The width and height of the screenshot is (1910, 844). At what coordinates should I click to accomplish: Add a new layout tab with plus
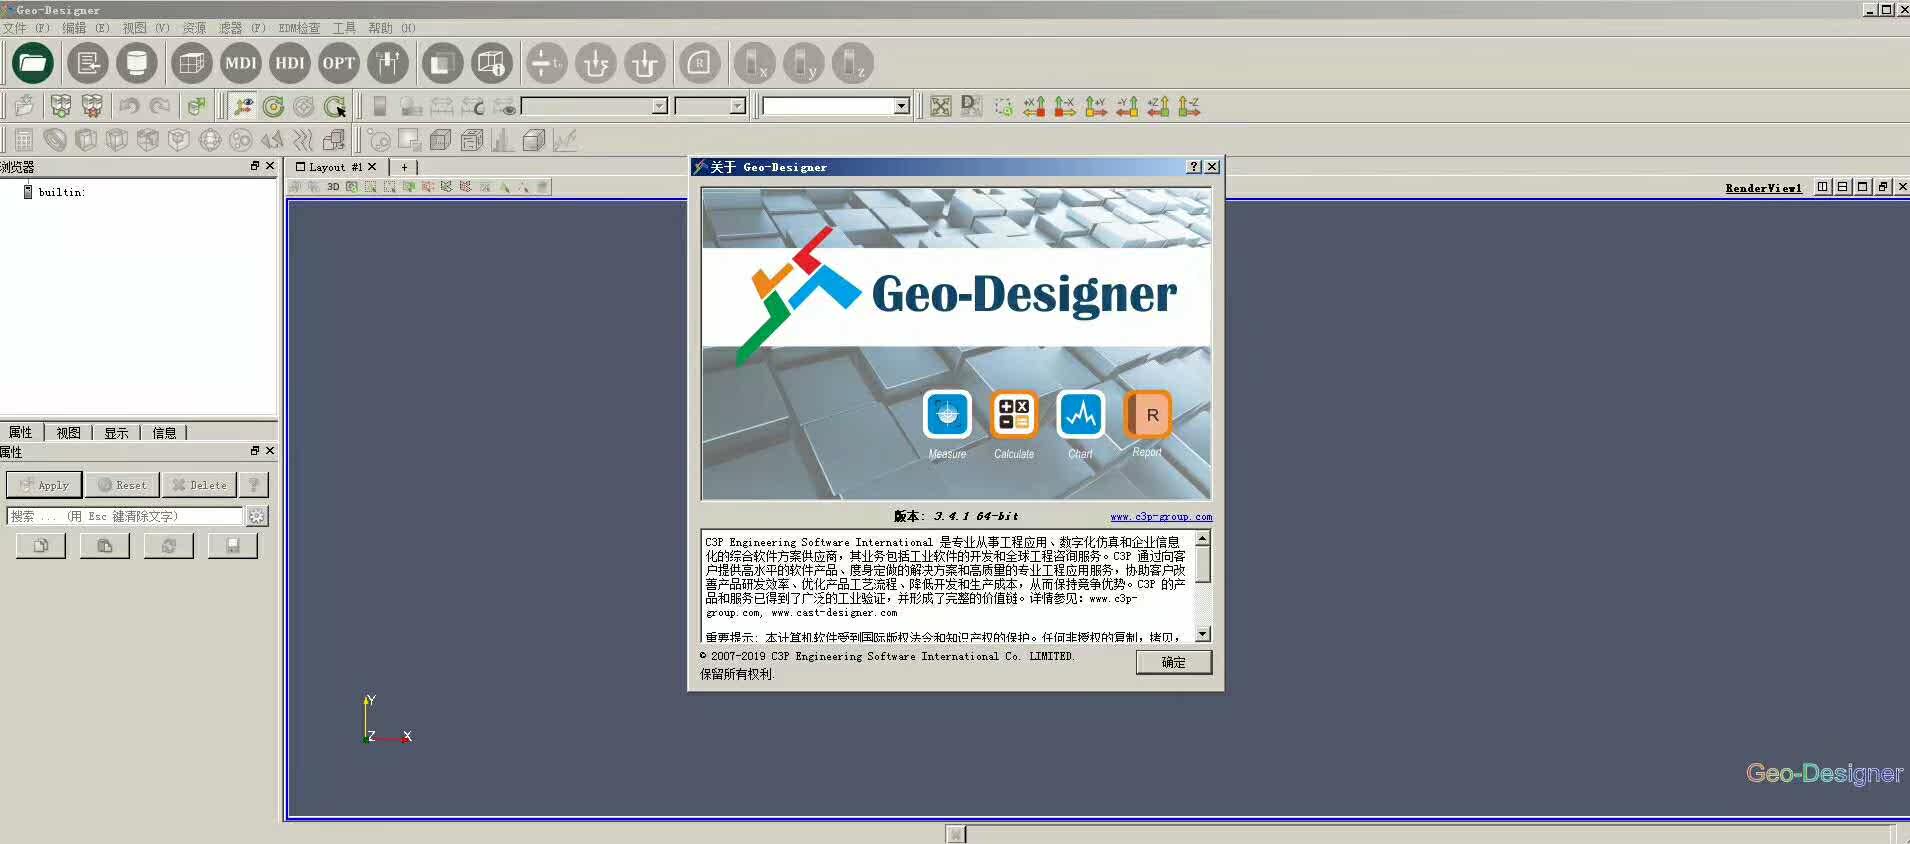[x=404, y=167]
